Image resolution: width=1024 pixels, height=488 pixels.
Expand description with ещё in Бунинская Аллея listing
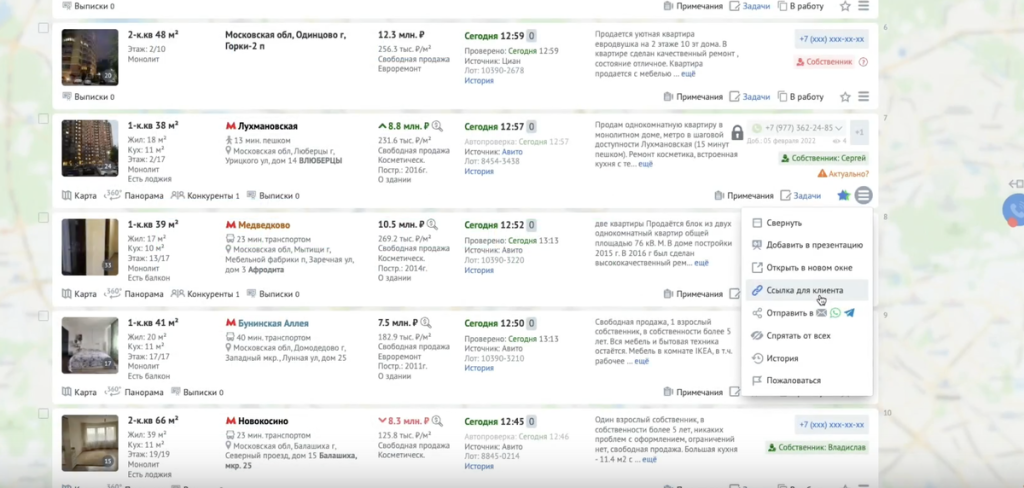point(641,361)
